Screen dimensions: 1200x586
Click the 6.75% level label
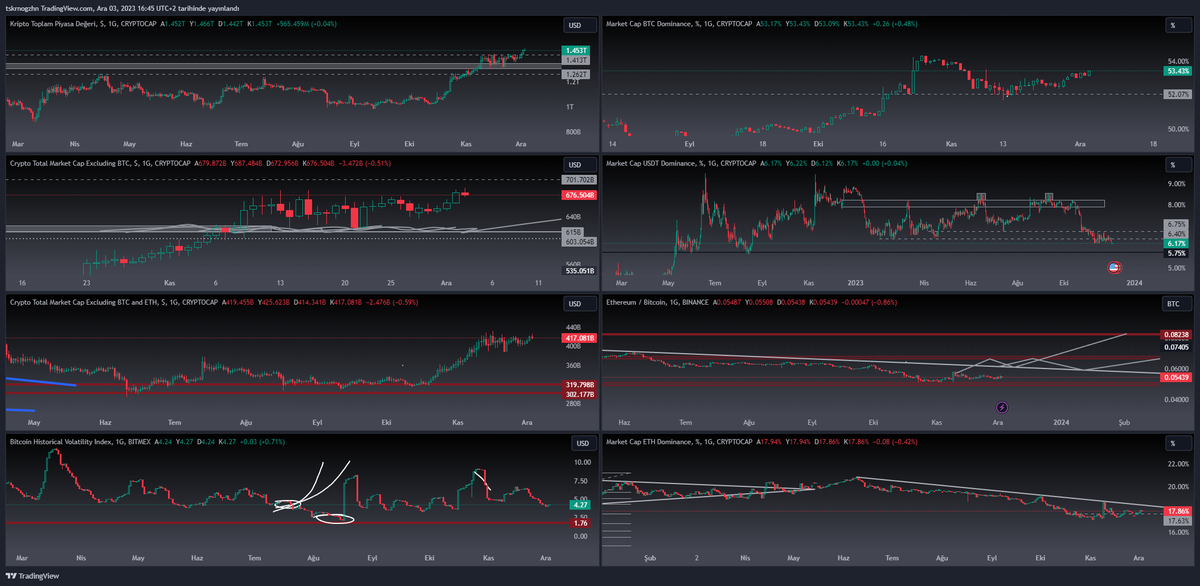1175,224
